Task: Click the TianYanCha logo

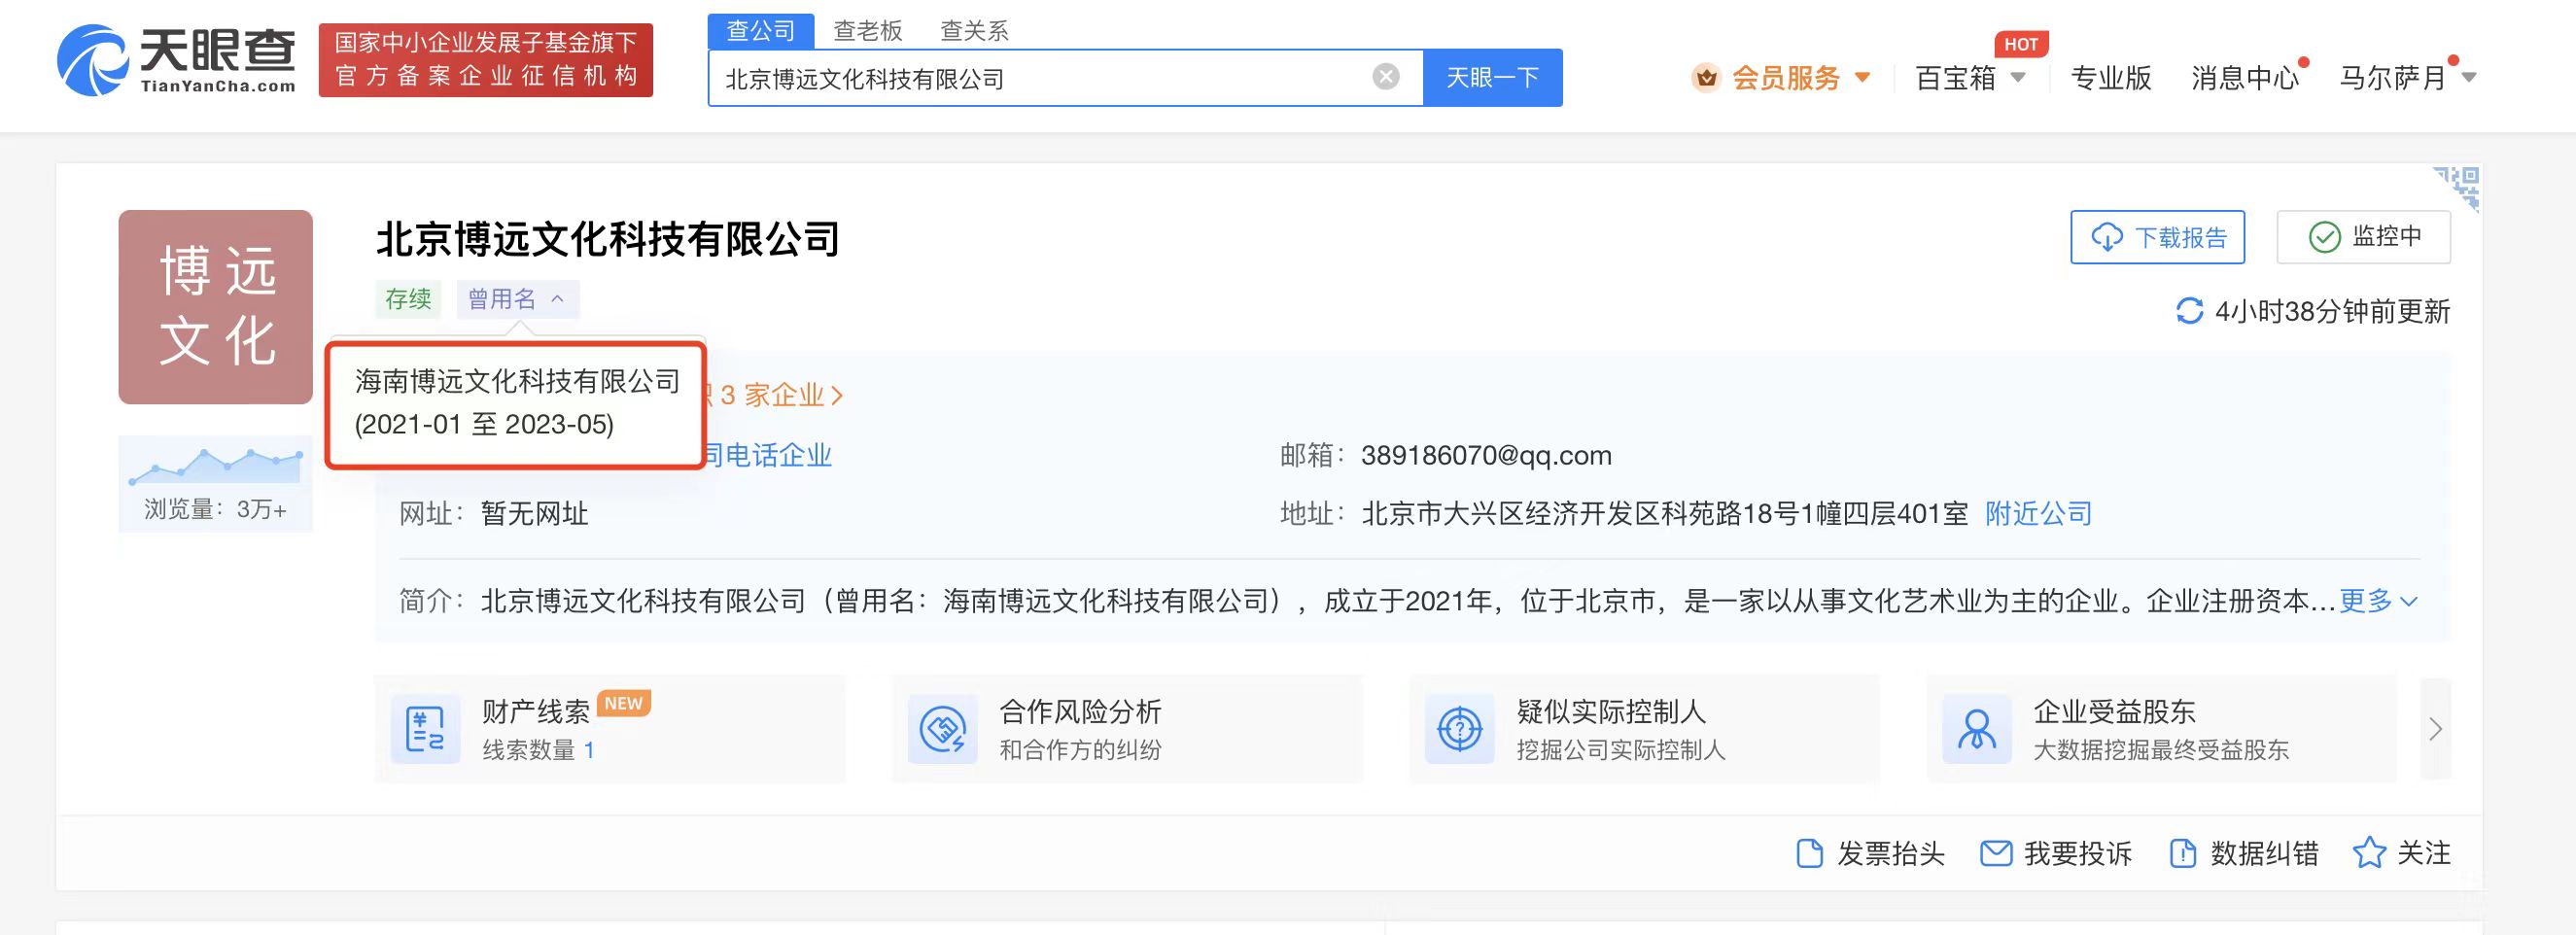Action: (x=177, y=60)
